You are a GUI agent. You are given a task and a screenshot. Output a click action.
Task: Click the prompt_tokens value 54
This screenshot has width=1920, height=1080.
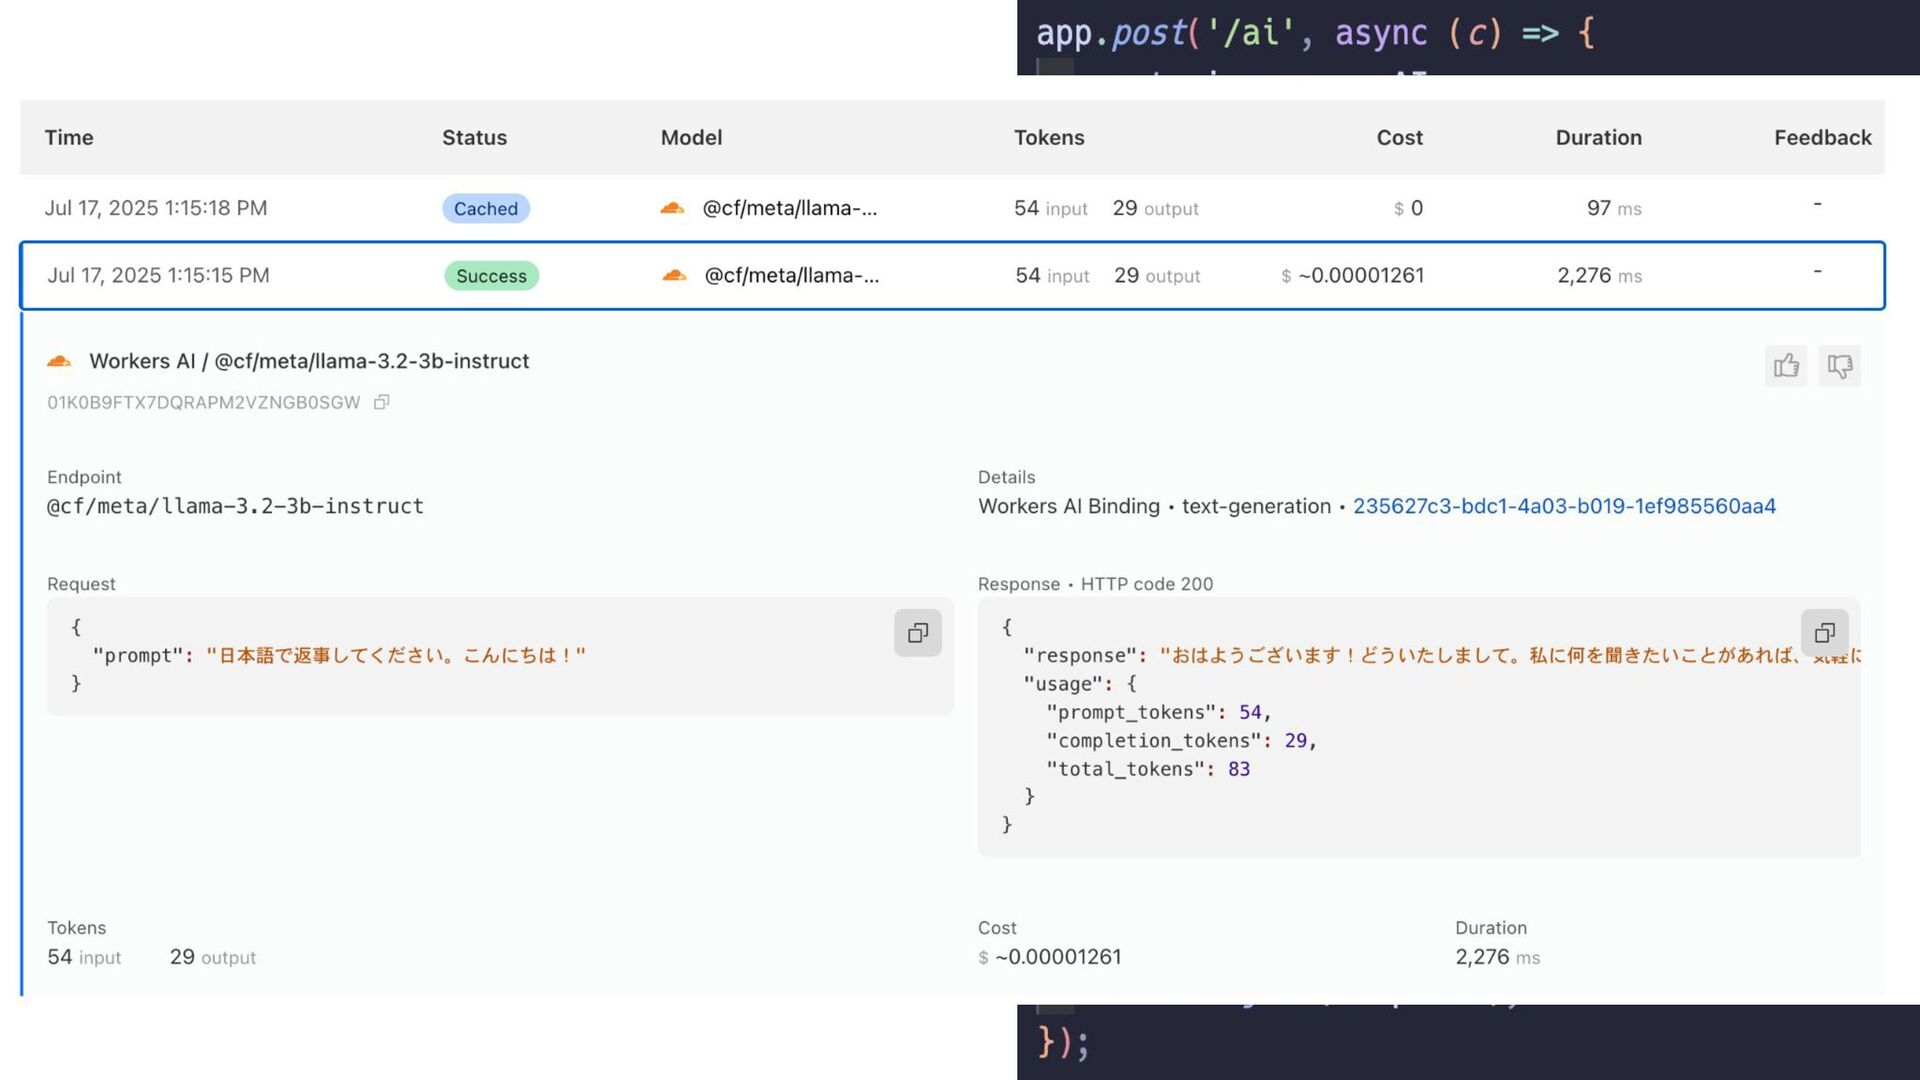(x=1250, y=712)
